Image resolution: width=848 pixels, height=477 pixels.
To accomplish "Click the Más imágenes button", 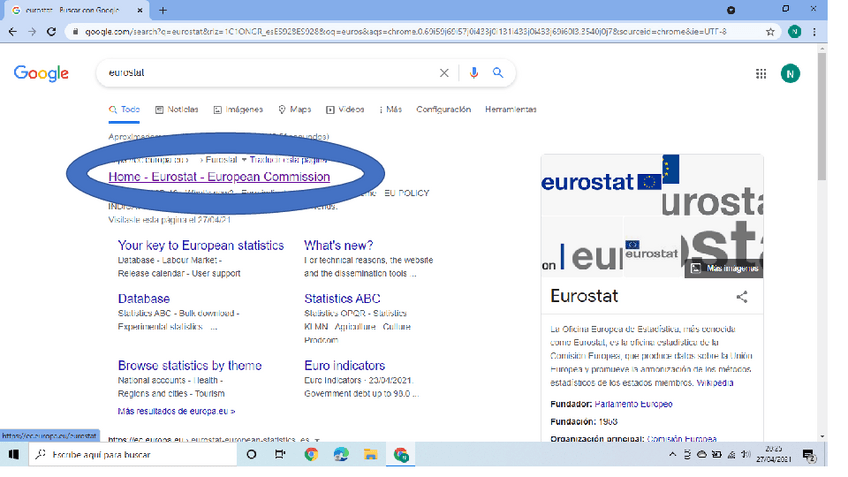I will (x=724, y=268).
